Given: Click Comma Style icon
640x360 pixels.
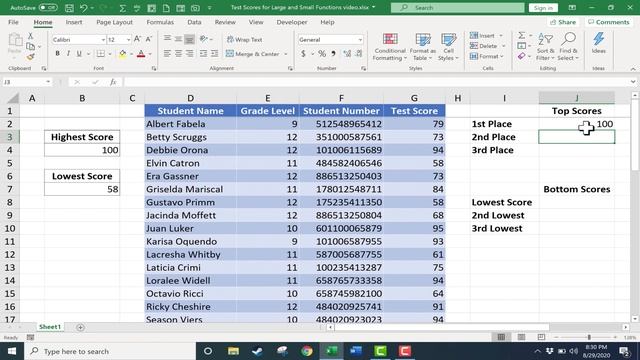Looking at the screenshot, I should pos(333,53).
